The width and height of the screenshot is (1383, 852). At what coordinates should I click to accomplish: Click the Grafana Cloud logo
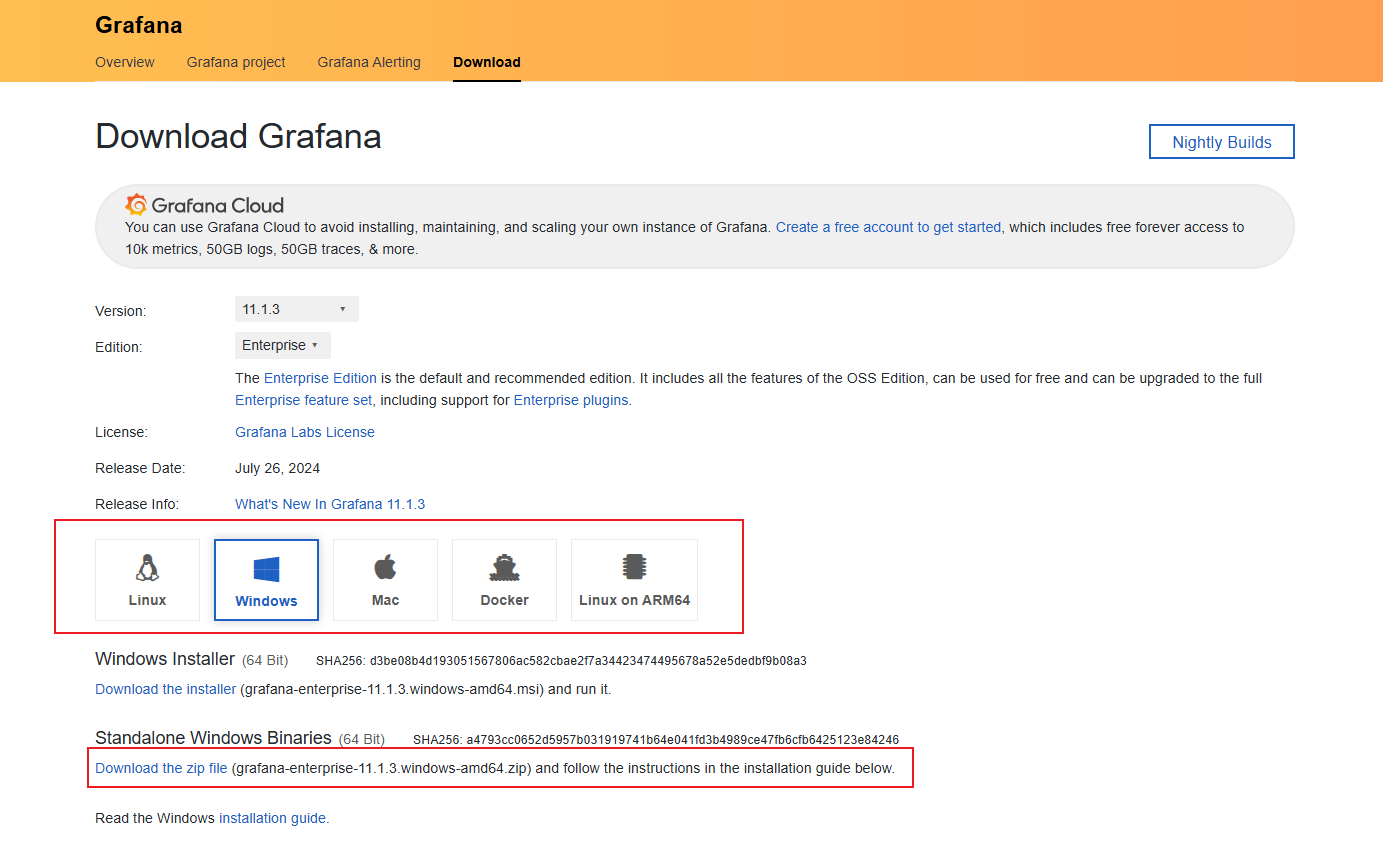[205, 205]
